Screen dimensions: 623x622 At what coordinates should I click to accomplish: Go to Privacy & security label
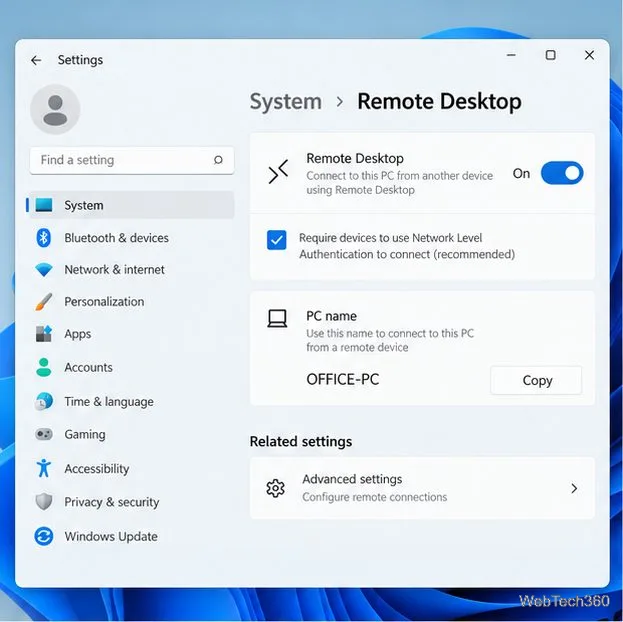(112, 502)
